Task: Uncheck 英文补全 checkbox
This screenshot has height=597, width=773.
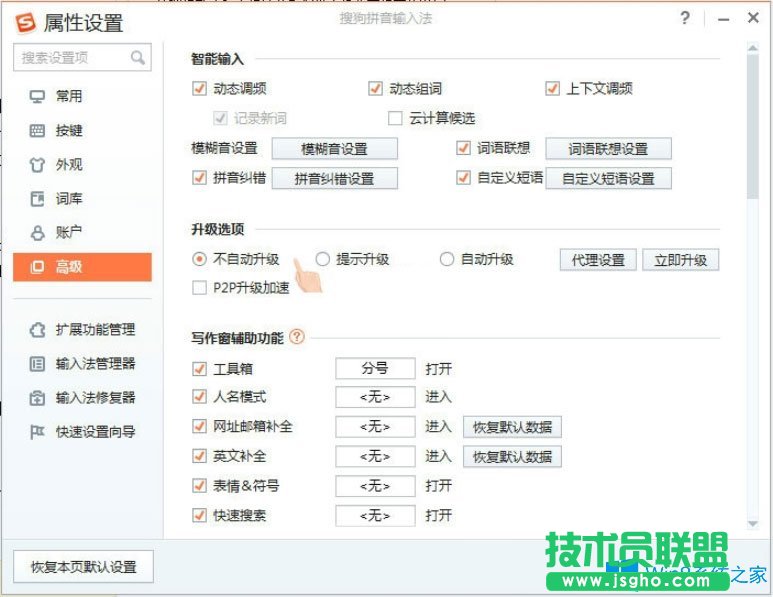Action: tap(199, 456)
